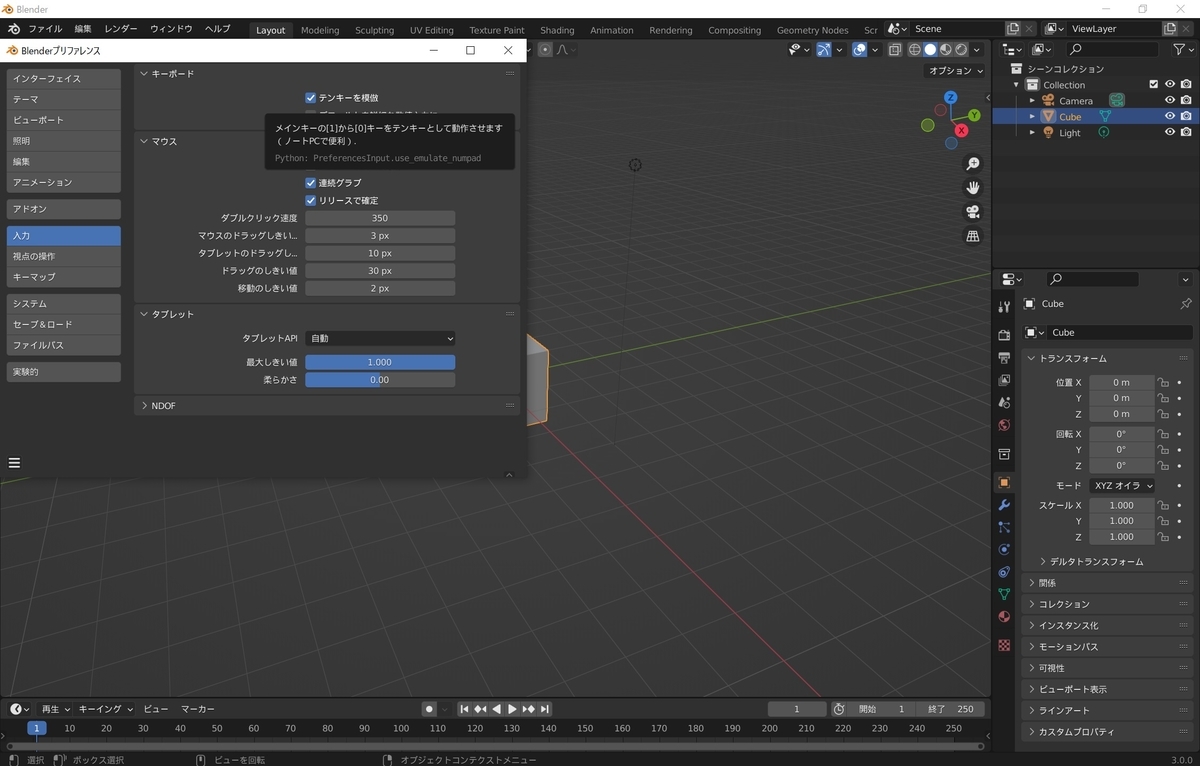Expand the Camera tree item arrow
Viewport: 1200px width, 766px height.
pyautogui.click(x=1033, y=100)
